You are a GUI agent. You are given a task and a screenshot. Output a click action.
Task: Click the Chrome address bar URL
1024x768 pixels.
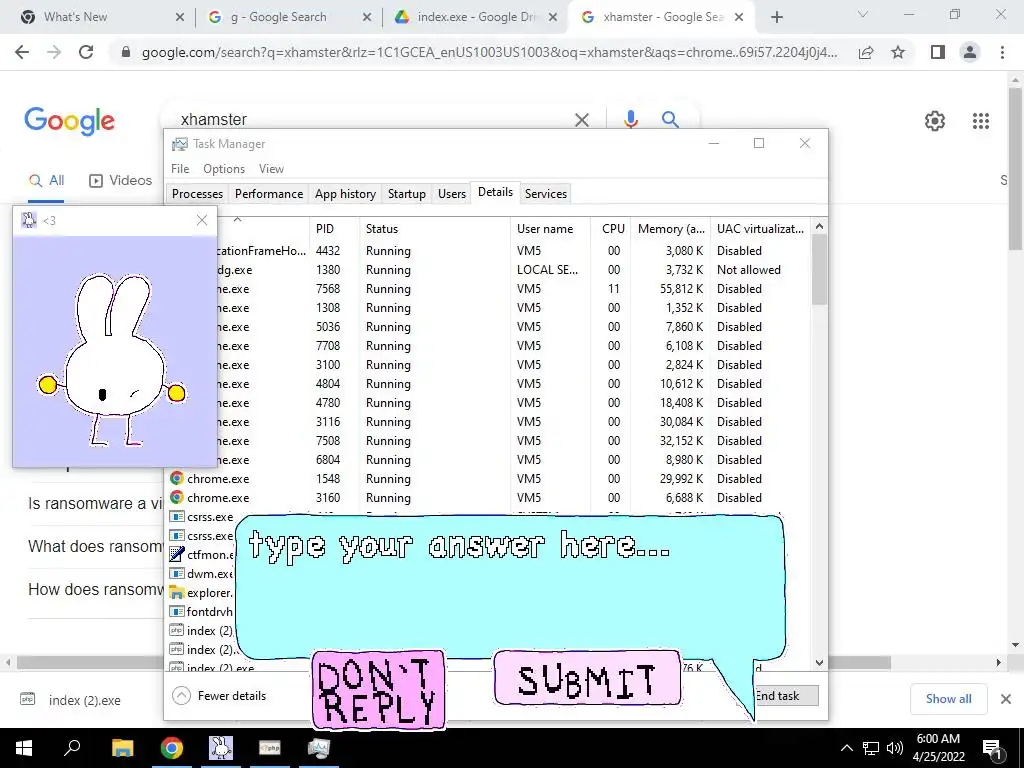(x=489, y=52)
